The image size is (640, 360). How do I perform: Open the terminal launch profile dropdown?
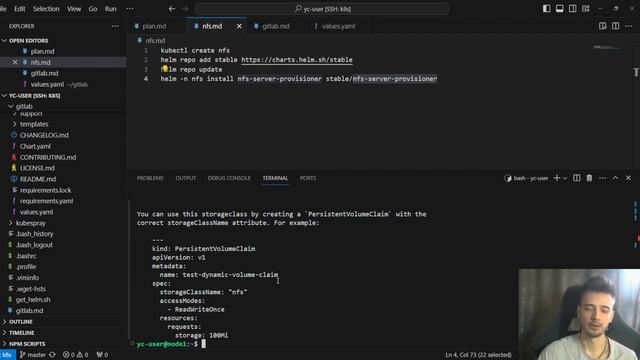pos(565,178)
